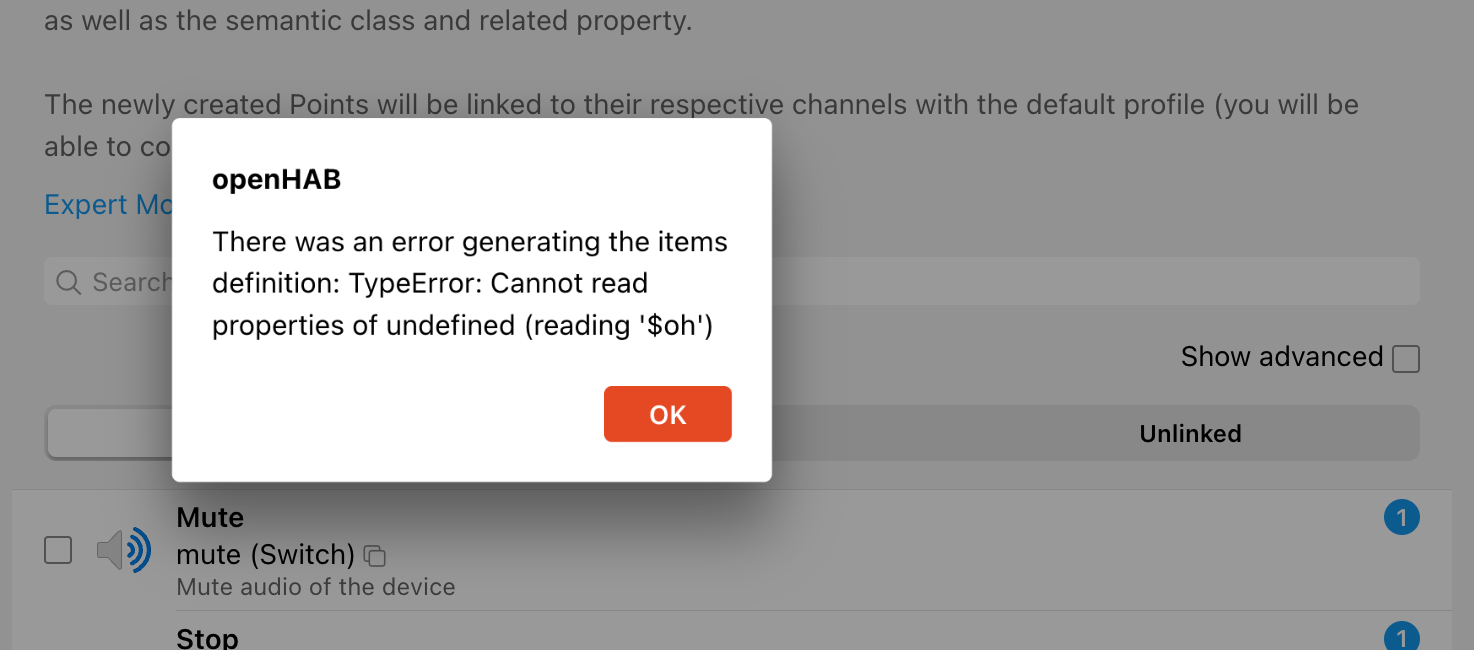Dismiss the openHAB error dialog with OK

click(x=667, y=414)
